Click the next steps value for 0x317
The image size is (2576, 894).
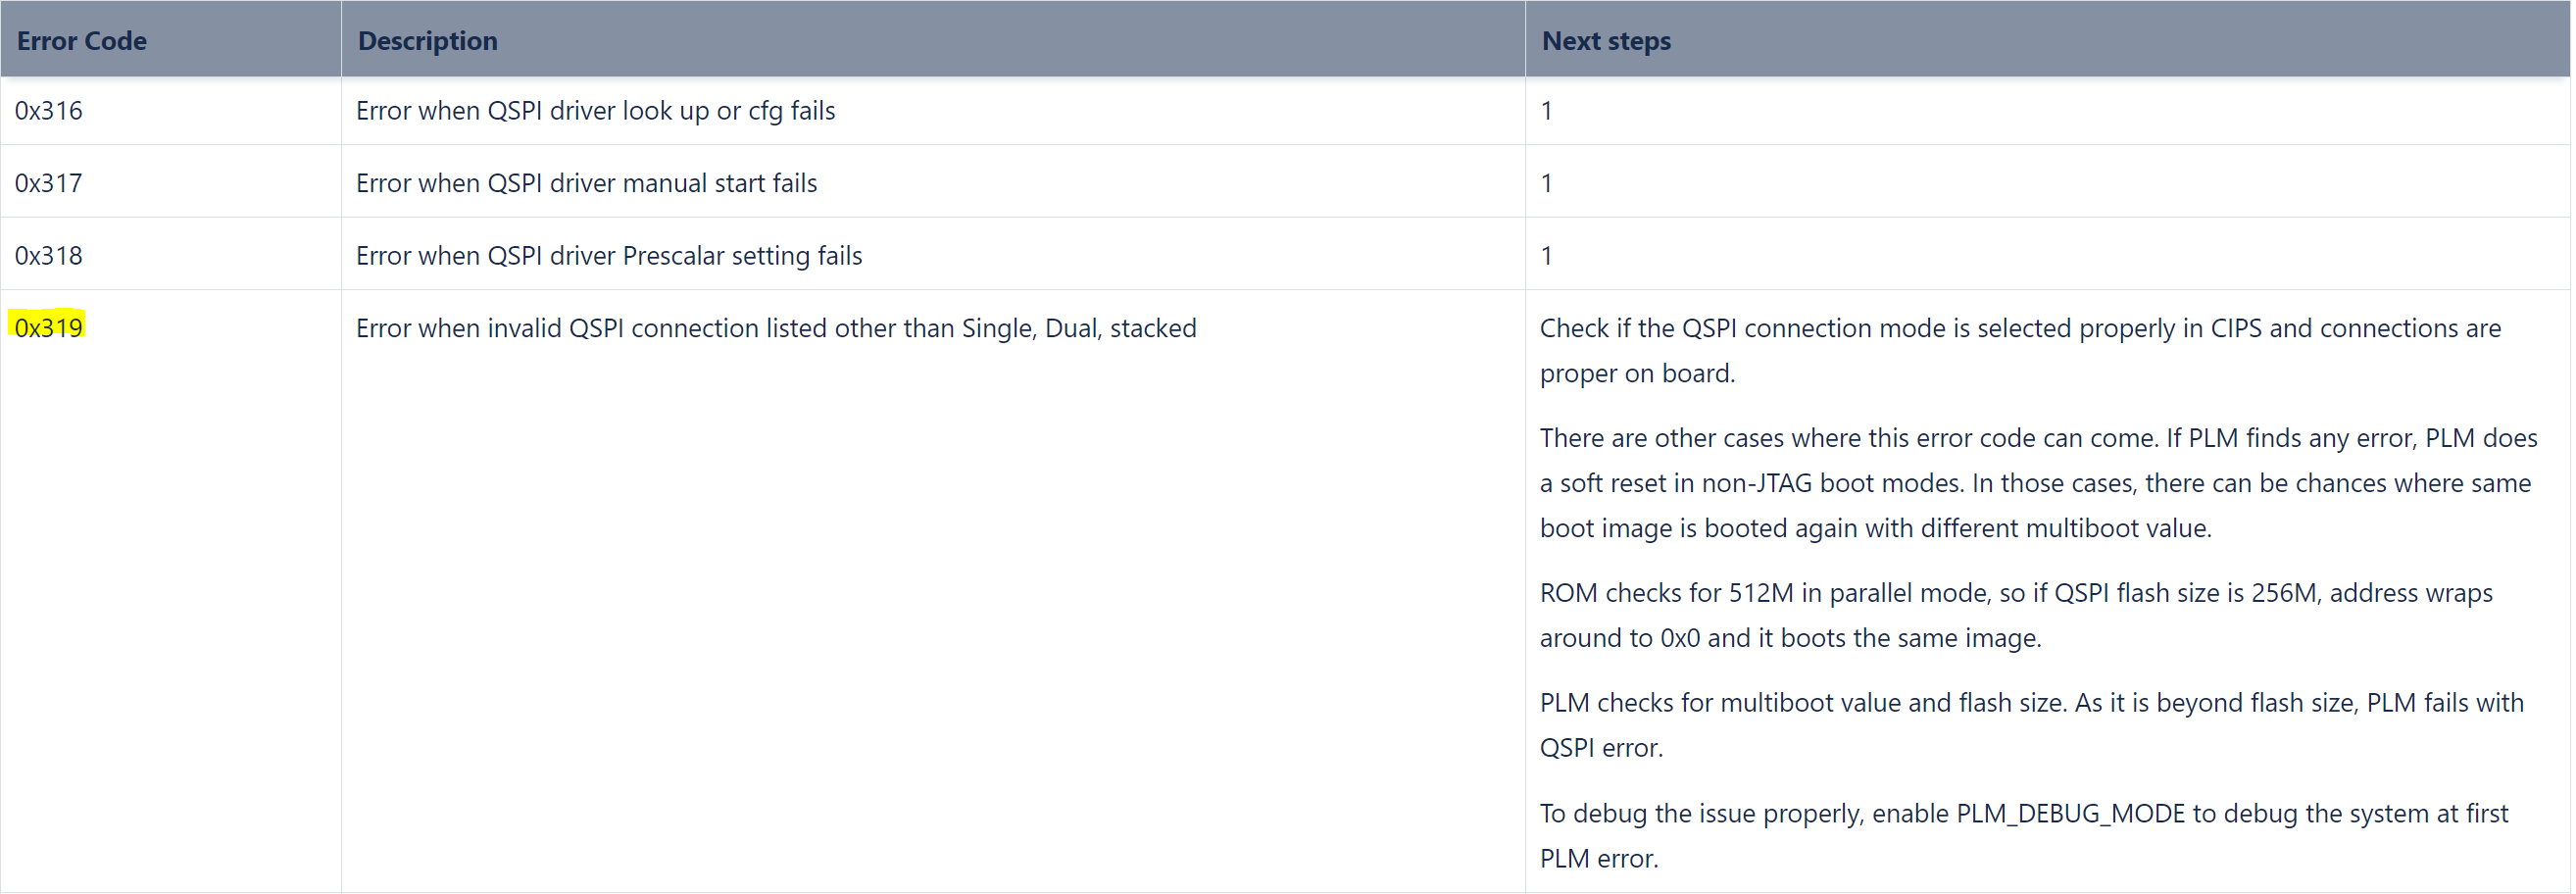[x=1546, y=184]
